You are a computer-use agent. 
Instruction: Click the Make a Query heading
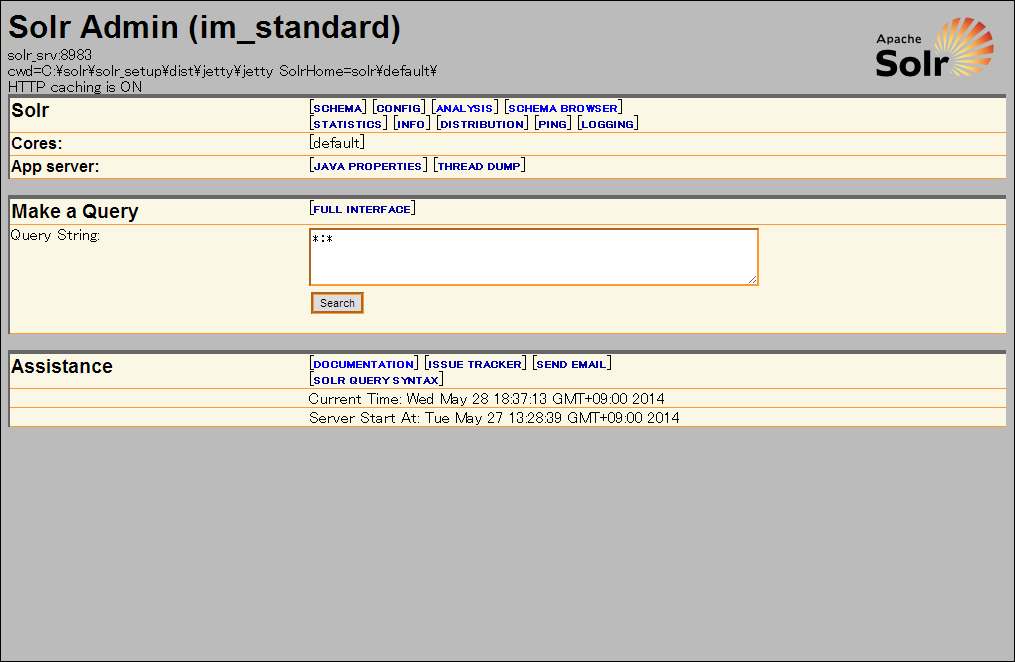(75, 212)
